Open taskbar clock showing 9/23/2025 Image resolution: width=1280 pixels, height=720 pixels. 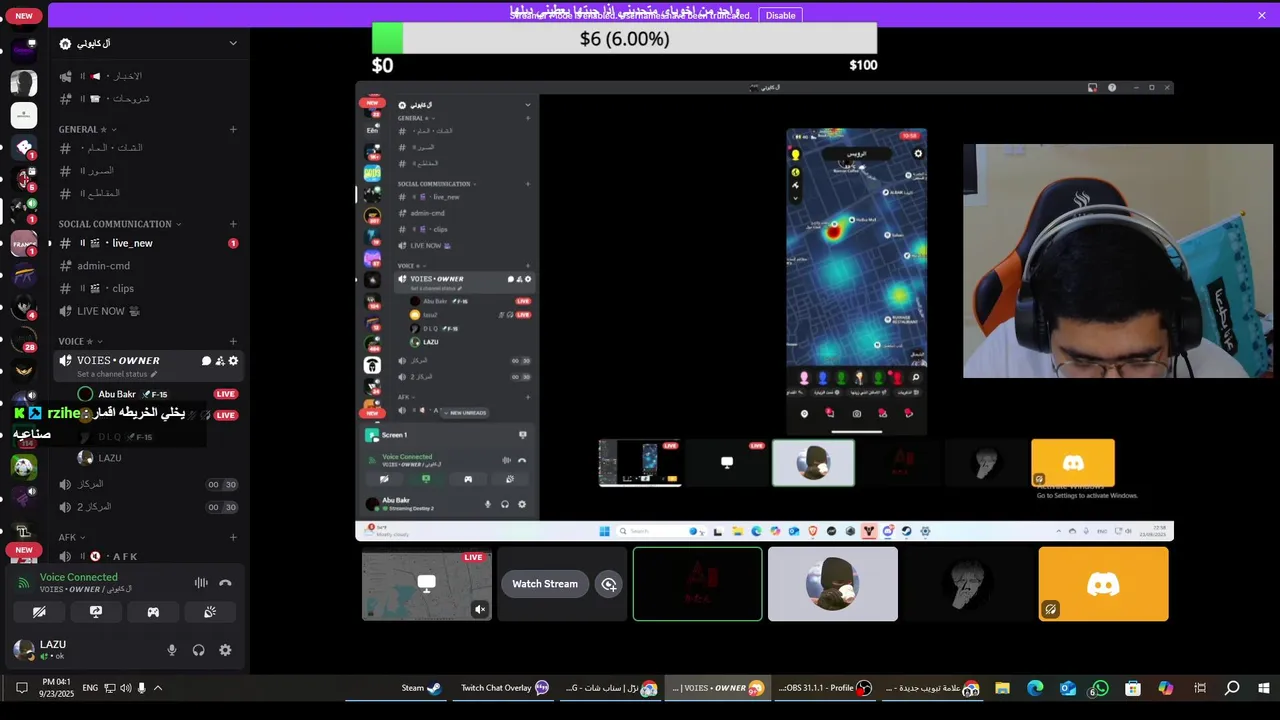[55, 688]
